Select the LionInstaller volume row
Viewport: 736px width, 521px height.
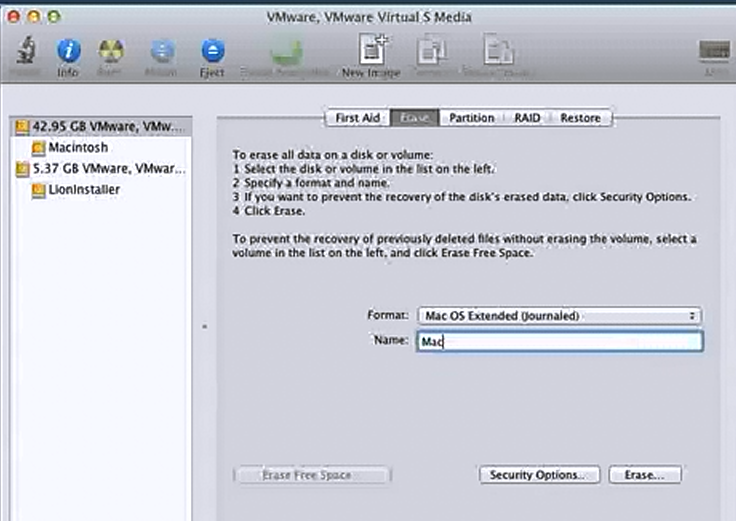[x=101, y=190]
